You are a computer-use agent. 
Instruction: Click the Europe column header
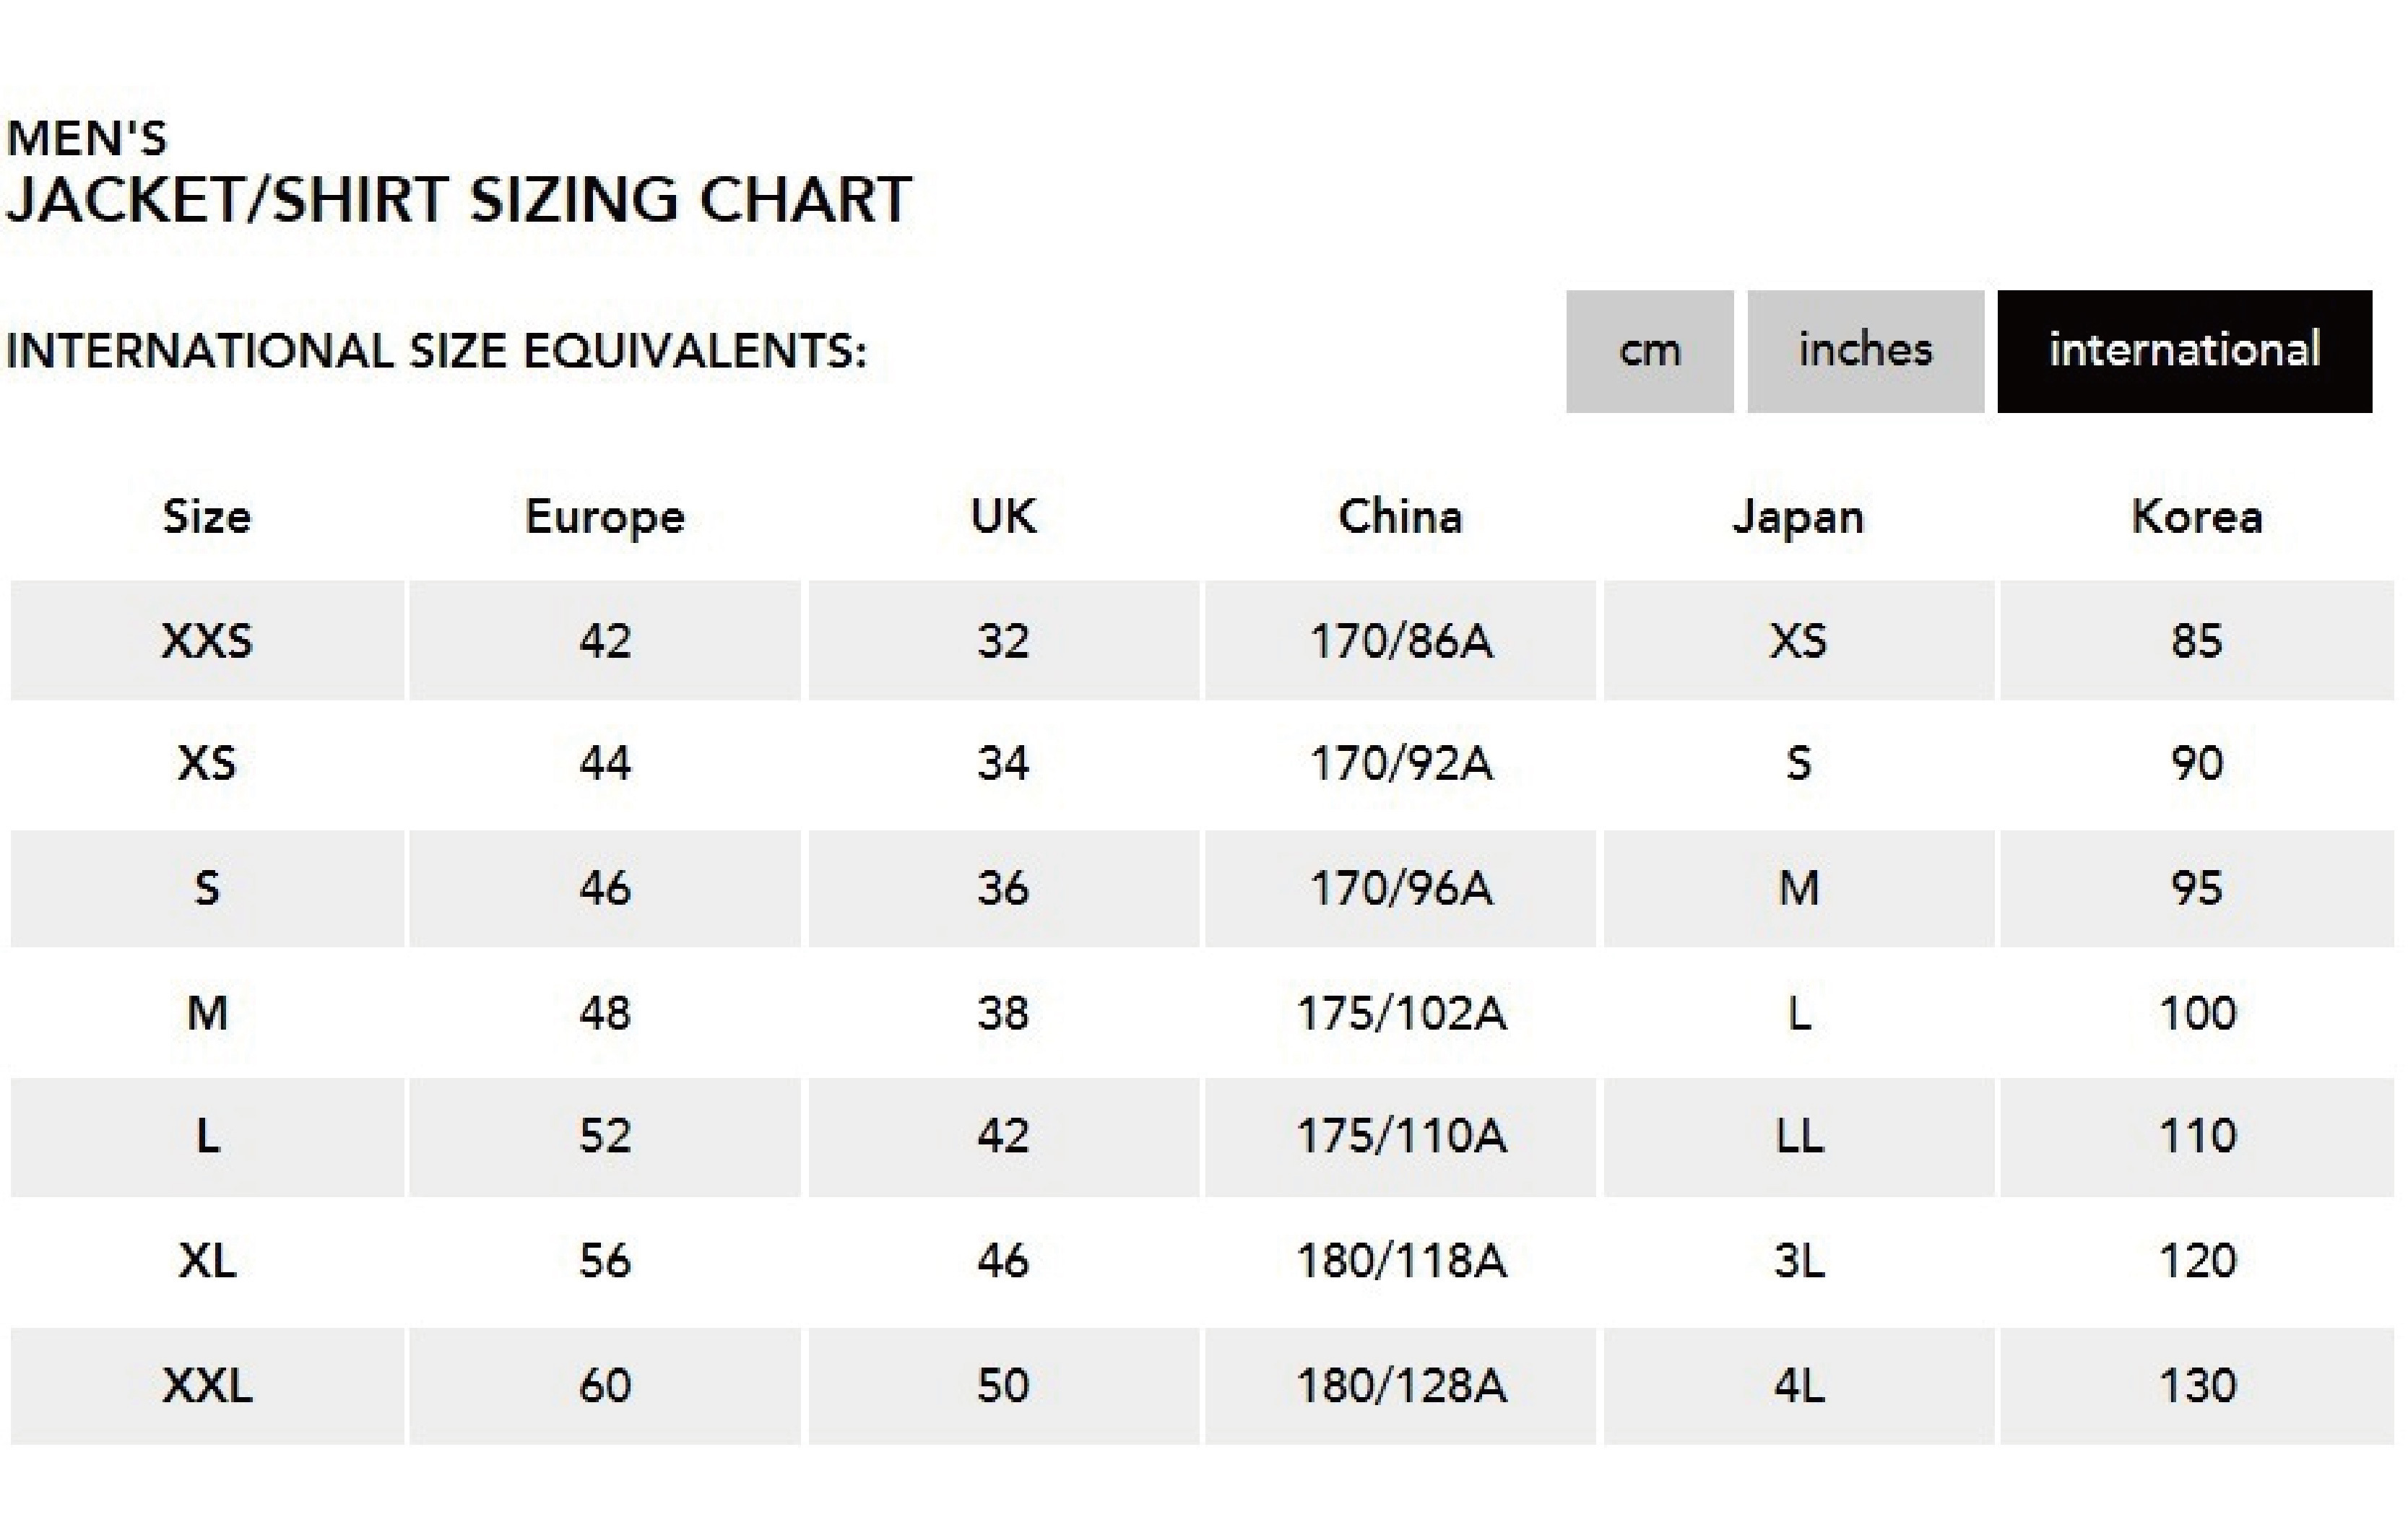(605, 518)
